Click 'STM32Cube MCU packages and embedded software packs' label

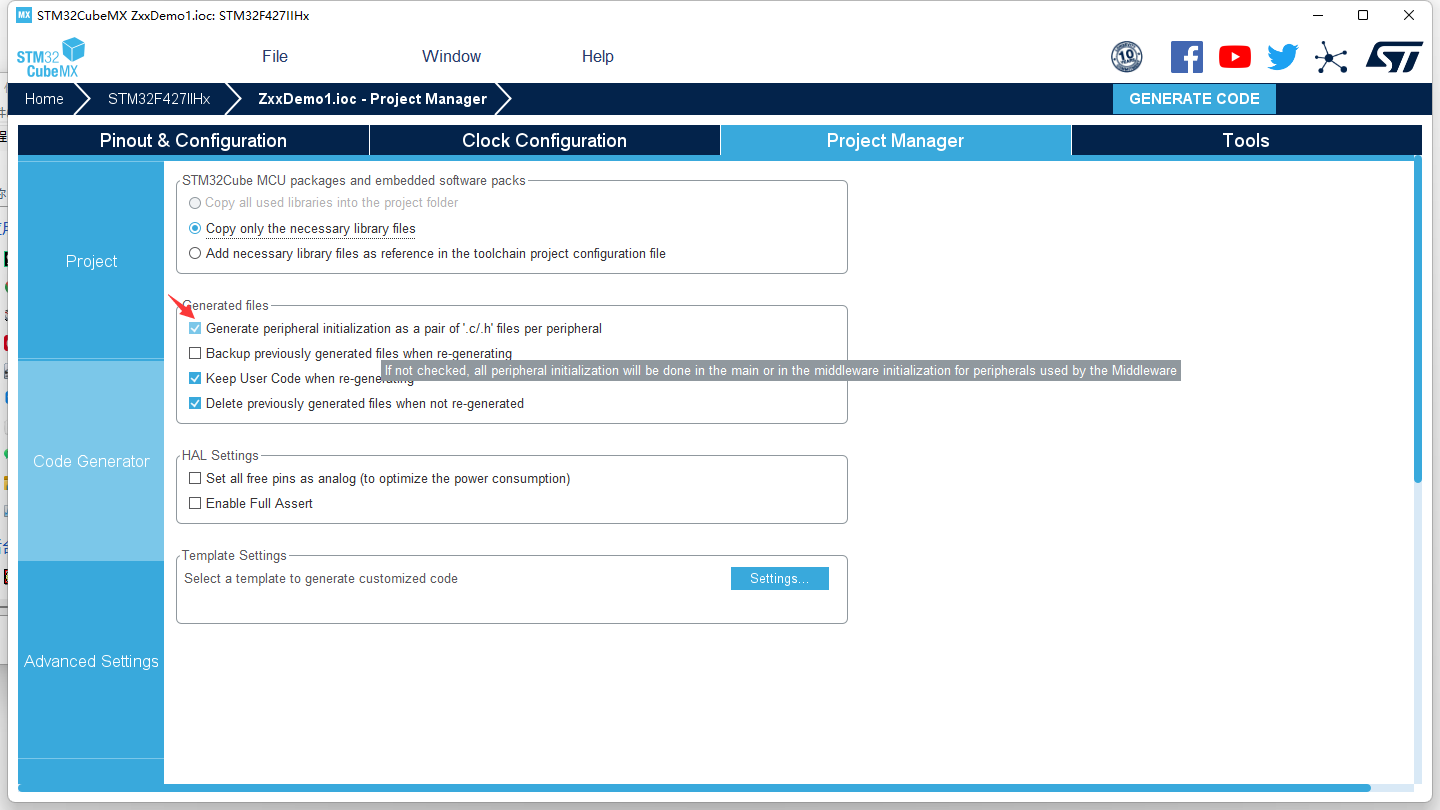coord(353,180)
